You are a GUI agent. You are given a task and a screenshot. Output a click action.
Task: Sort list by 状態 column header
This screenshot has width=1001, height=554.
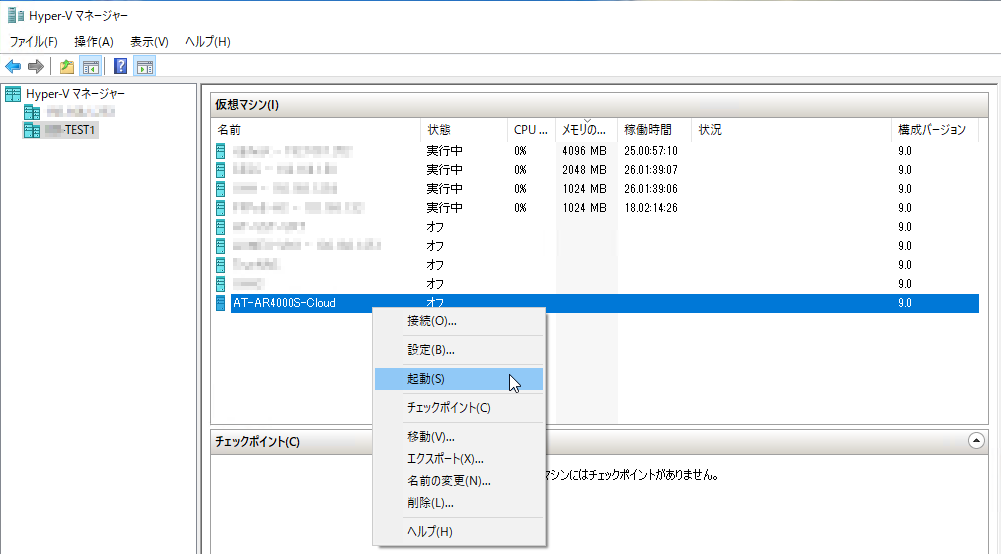tap(440, 130)
